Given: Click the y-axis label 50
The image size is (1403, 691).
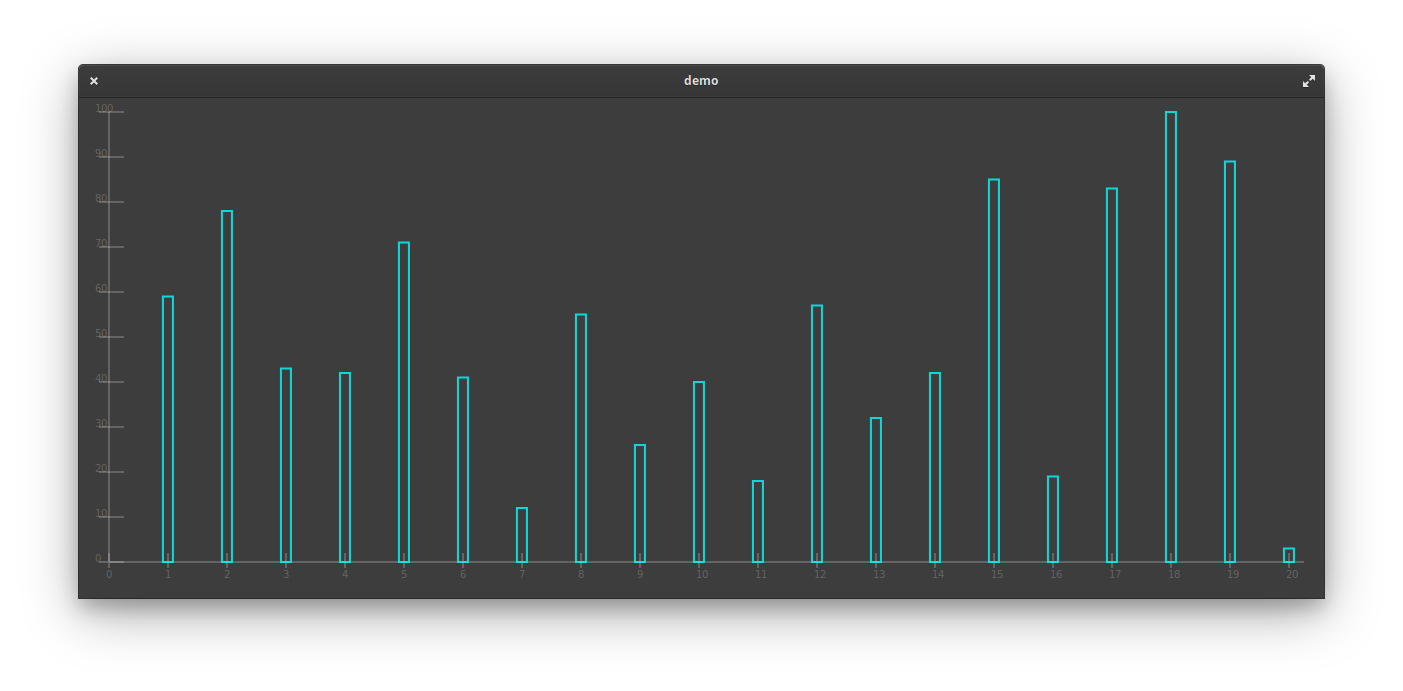Looking at the screenshot, I should coord(102,333).
